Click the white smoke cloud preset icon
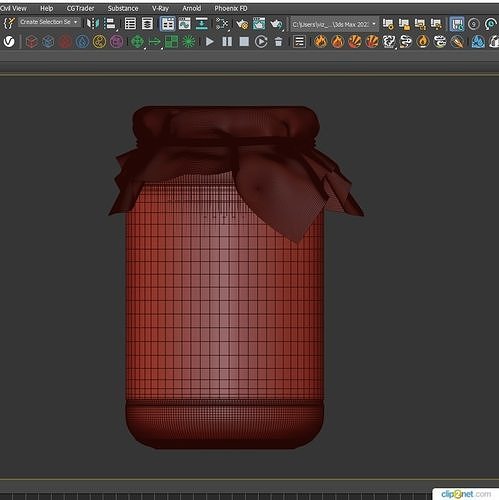This screenshot has width=499, height=500. pyautogui.click(x=389, y=42)
